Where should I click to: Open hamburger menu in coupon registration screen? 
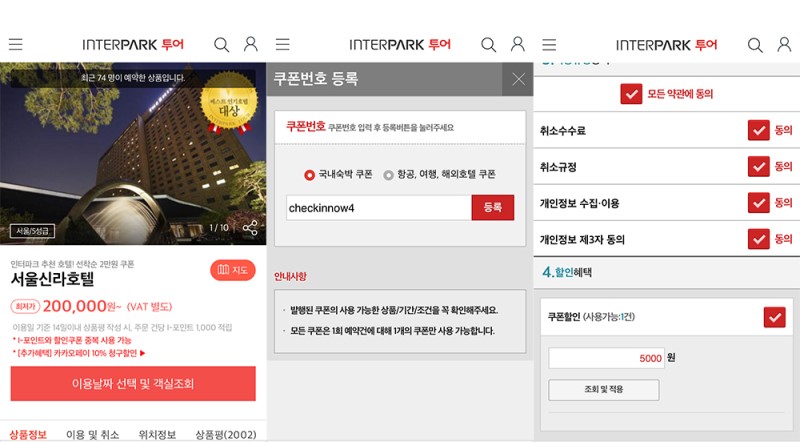(x=283, y=44)
